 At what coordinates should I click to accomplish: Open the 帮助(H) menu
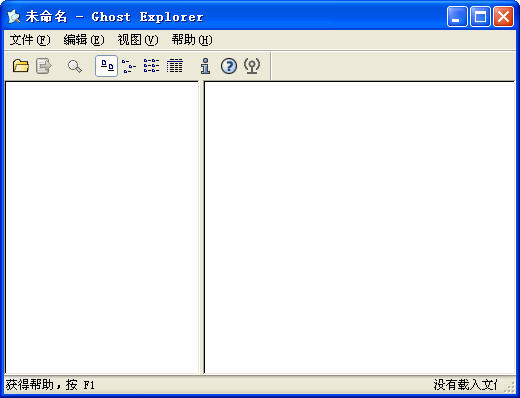(192, 40)
